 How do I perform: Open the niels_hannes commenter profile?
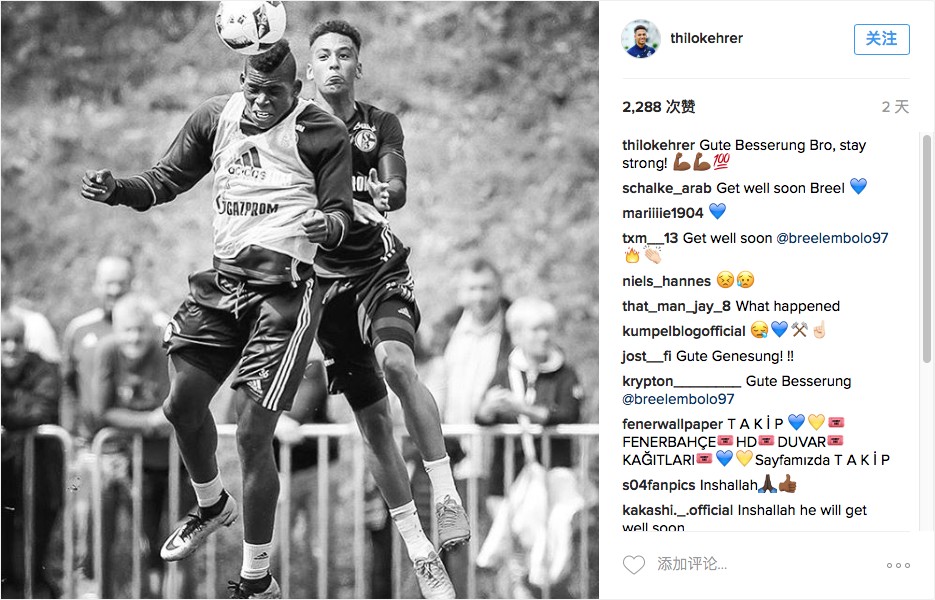point(666,281)
